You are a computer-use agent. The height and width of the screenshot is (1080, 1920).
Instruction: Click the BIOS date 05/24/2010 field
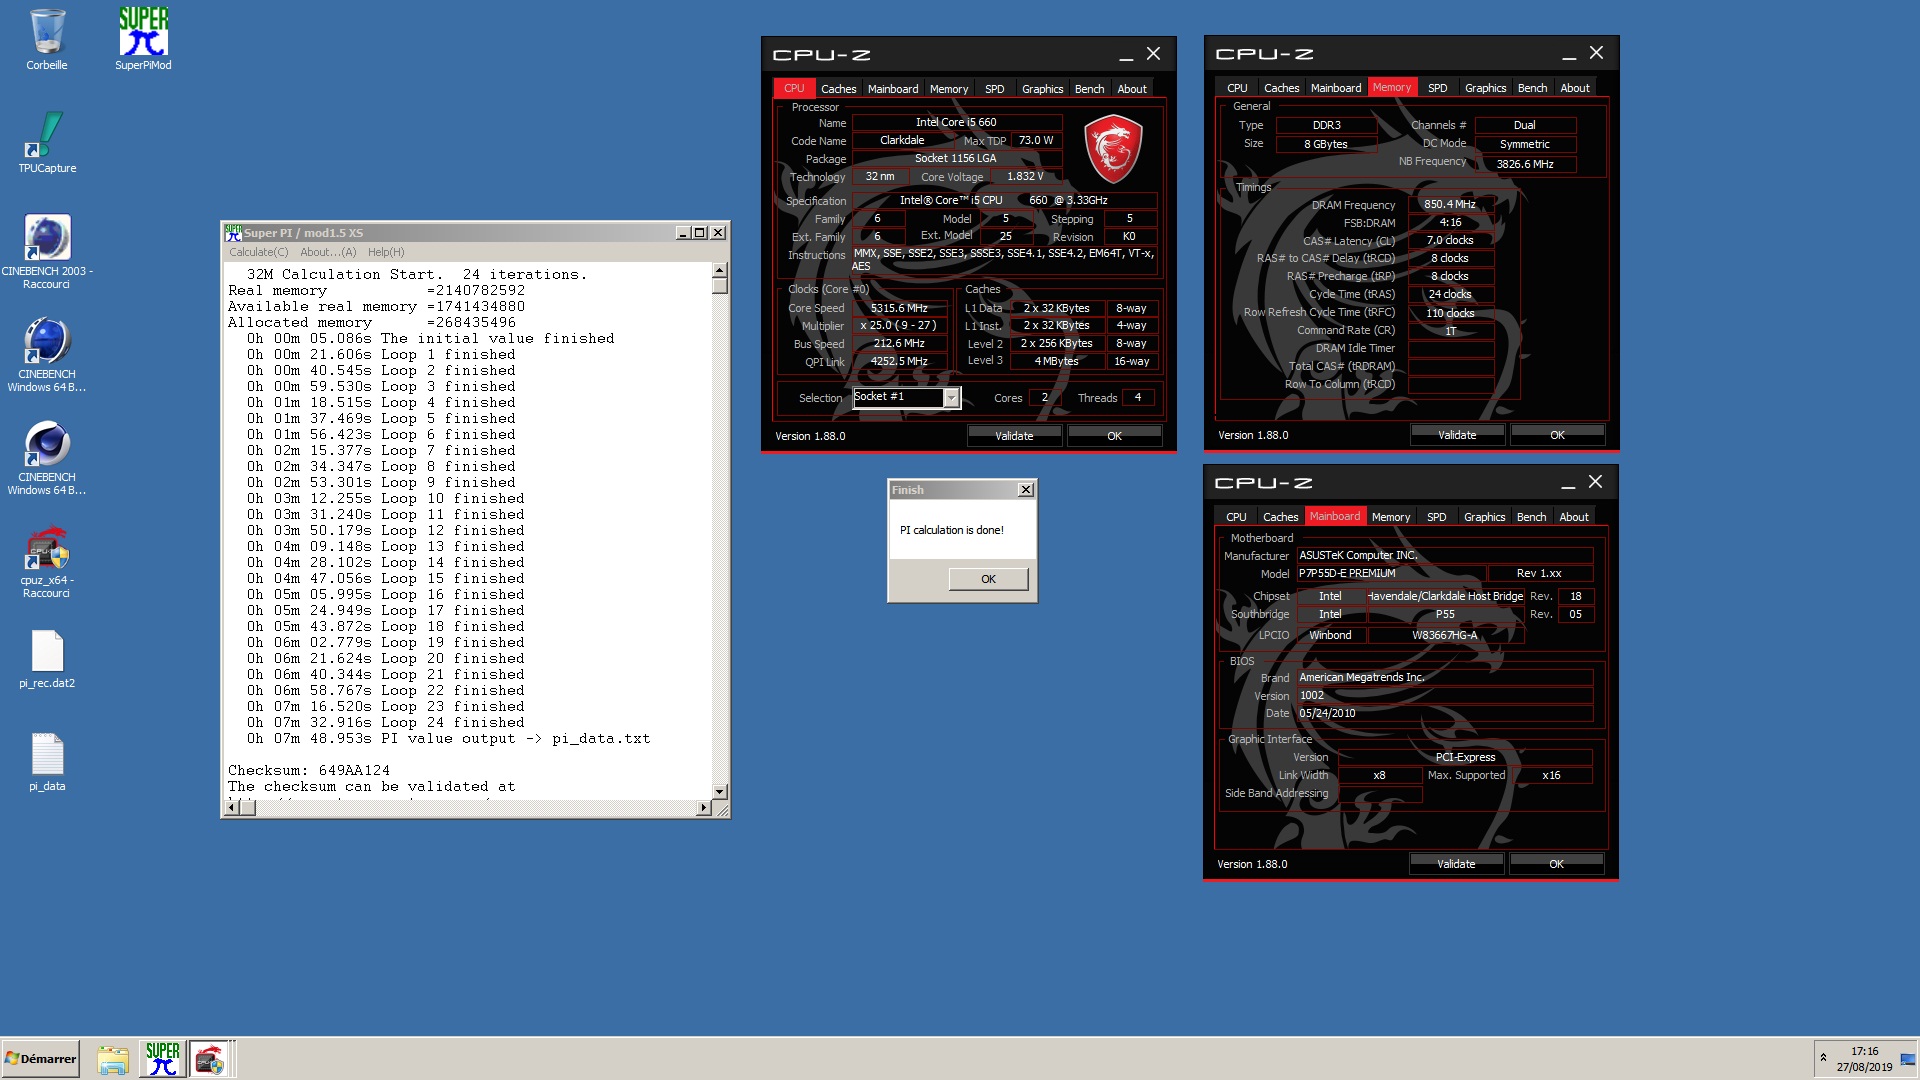1444,713
